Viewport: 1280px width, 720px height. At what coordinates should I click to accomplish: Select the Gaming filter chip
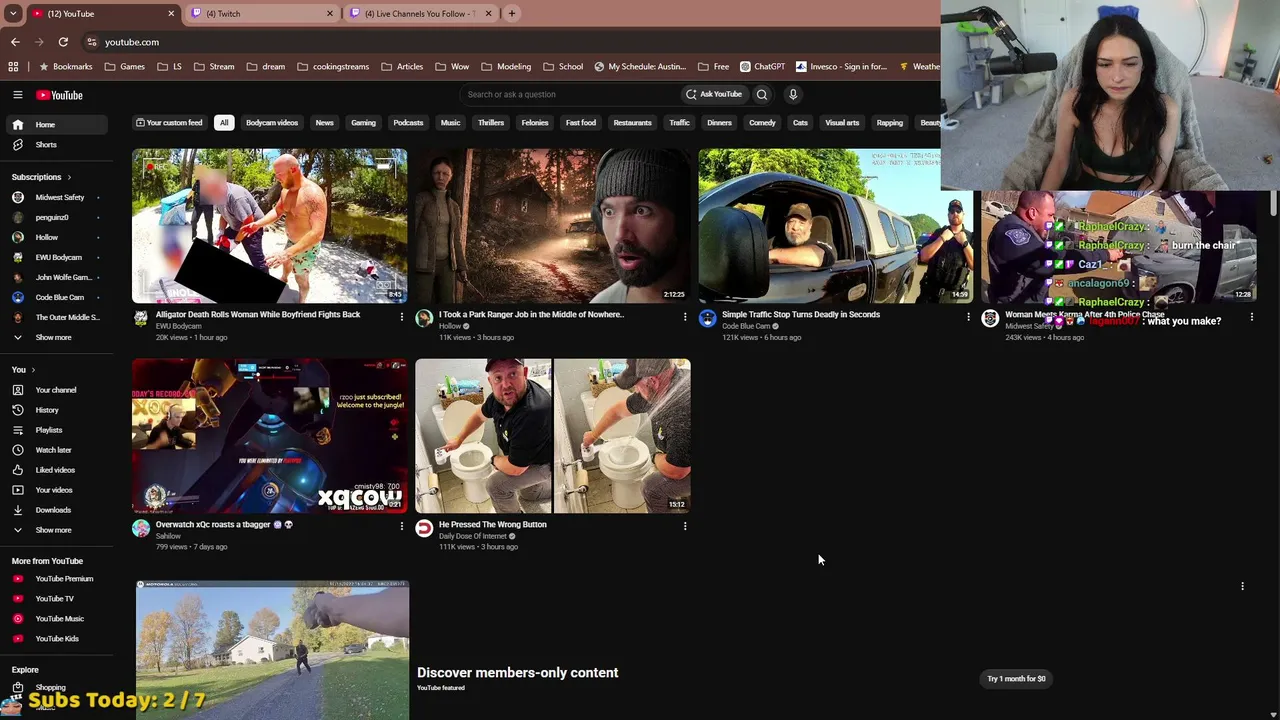tap(363, 123)
